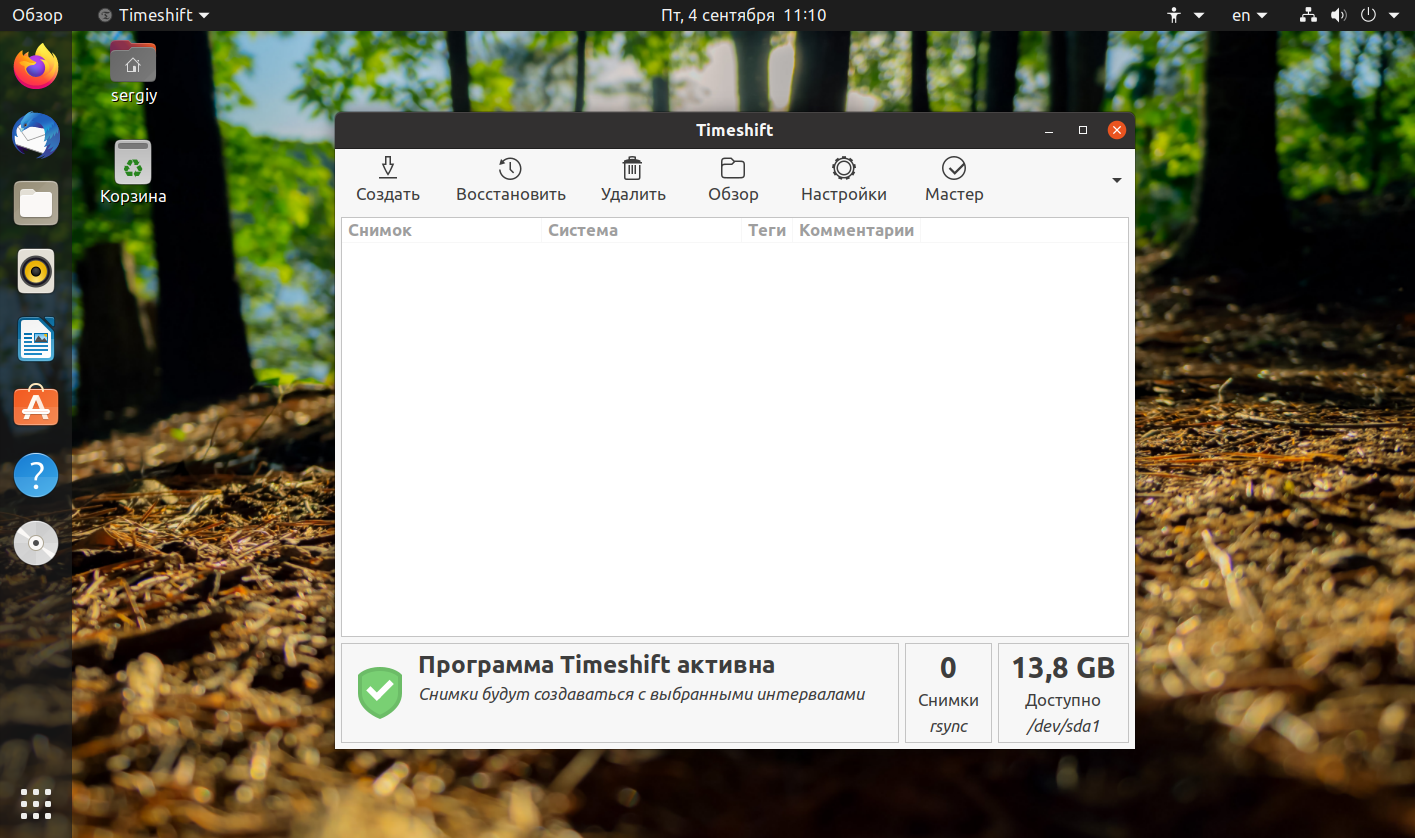1415x838 pixels.
Task: Open LibreOffice Writer from the dock
Action: (36, 339)
